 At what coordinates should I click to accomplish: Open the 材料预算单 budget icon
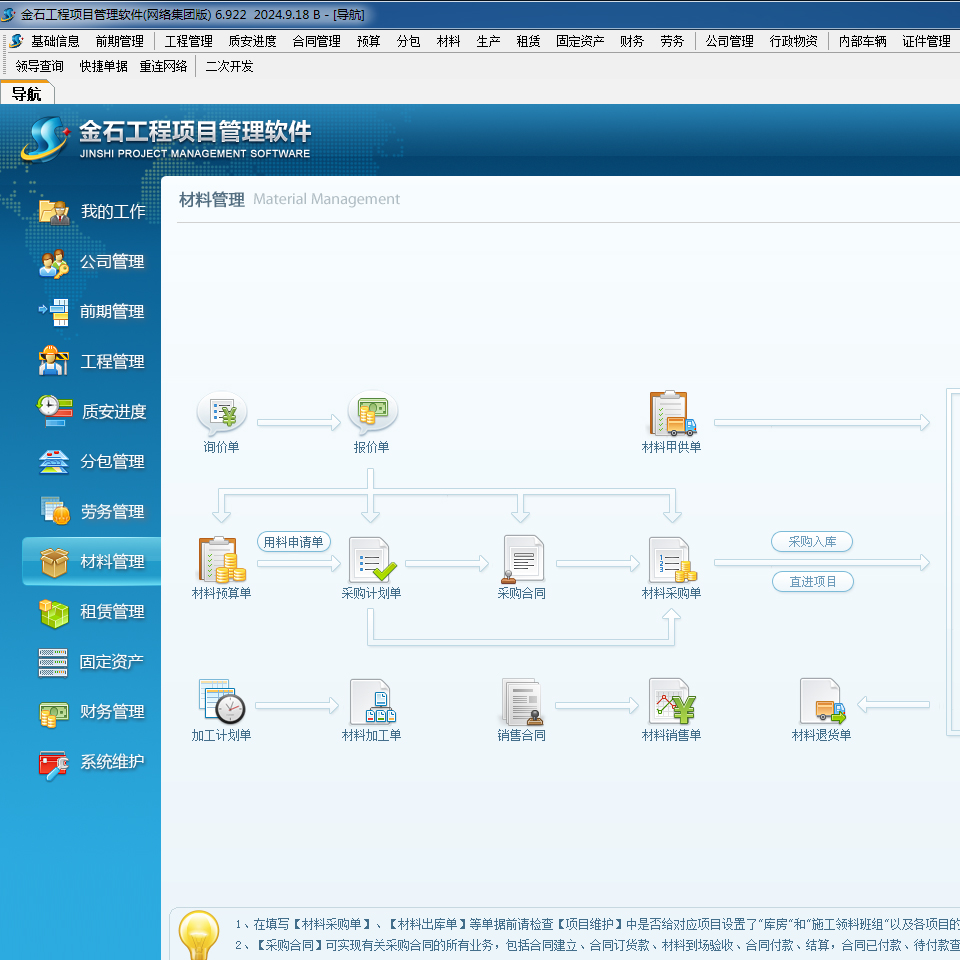click(x=221, y=560)
